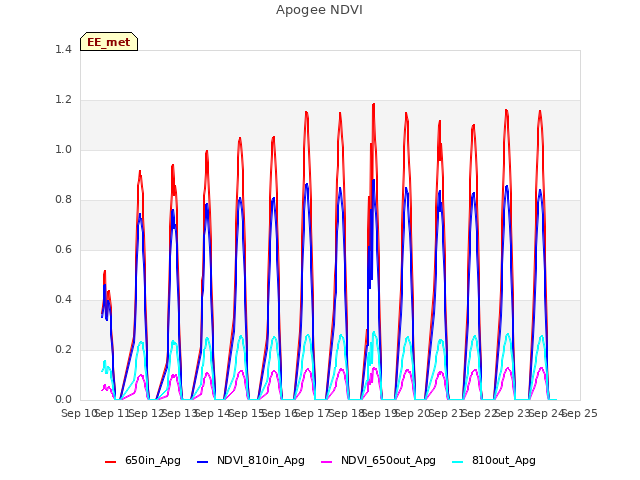Viewport: 640px width, 480px height.
Task: Click the Sep 15 x-axis label
Action: click(x=247, y=413)
